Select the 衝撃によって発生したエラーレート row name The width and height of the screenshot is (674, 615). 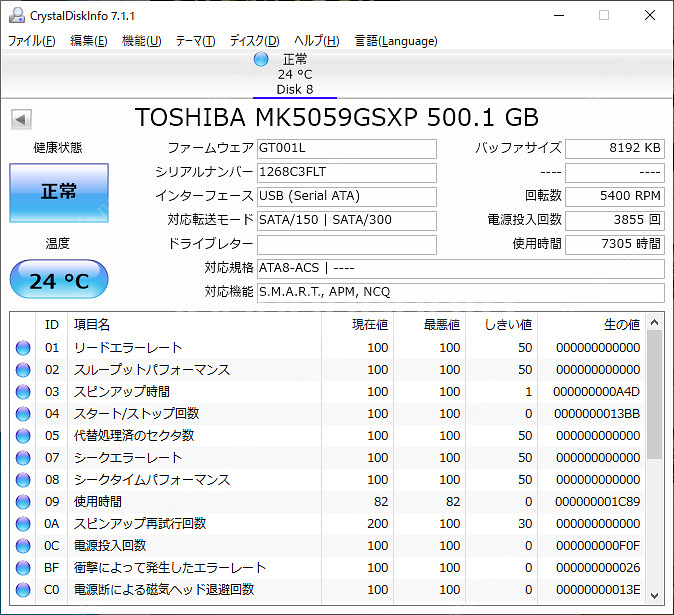[x=170, y=568]
